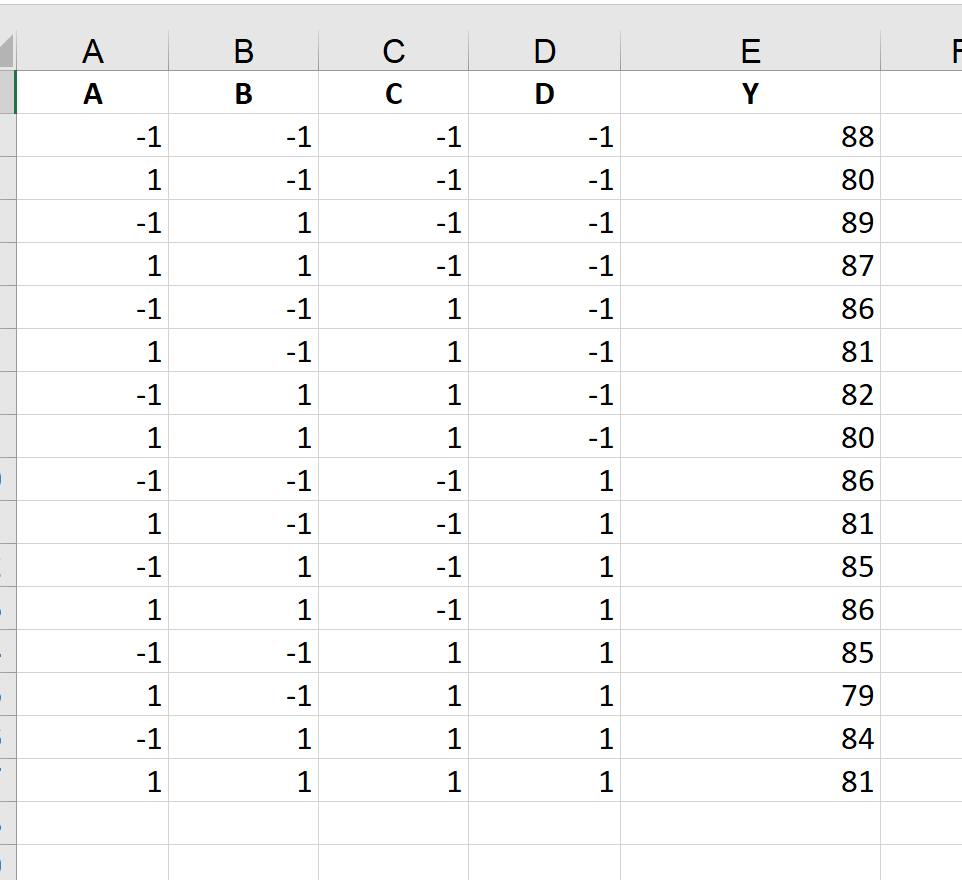Click the bold header cell B
The height and width of the screenshot is (880, 962).
[x=243, y=94]
